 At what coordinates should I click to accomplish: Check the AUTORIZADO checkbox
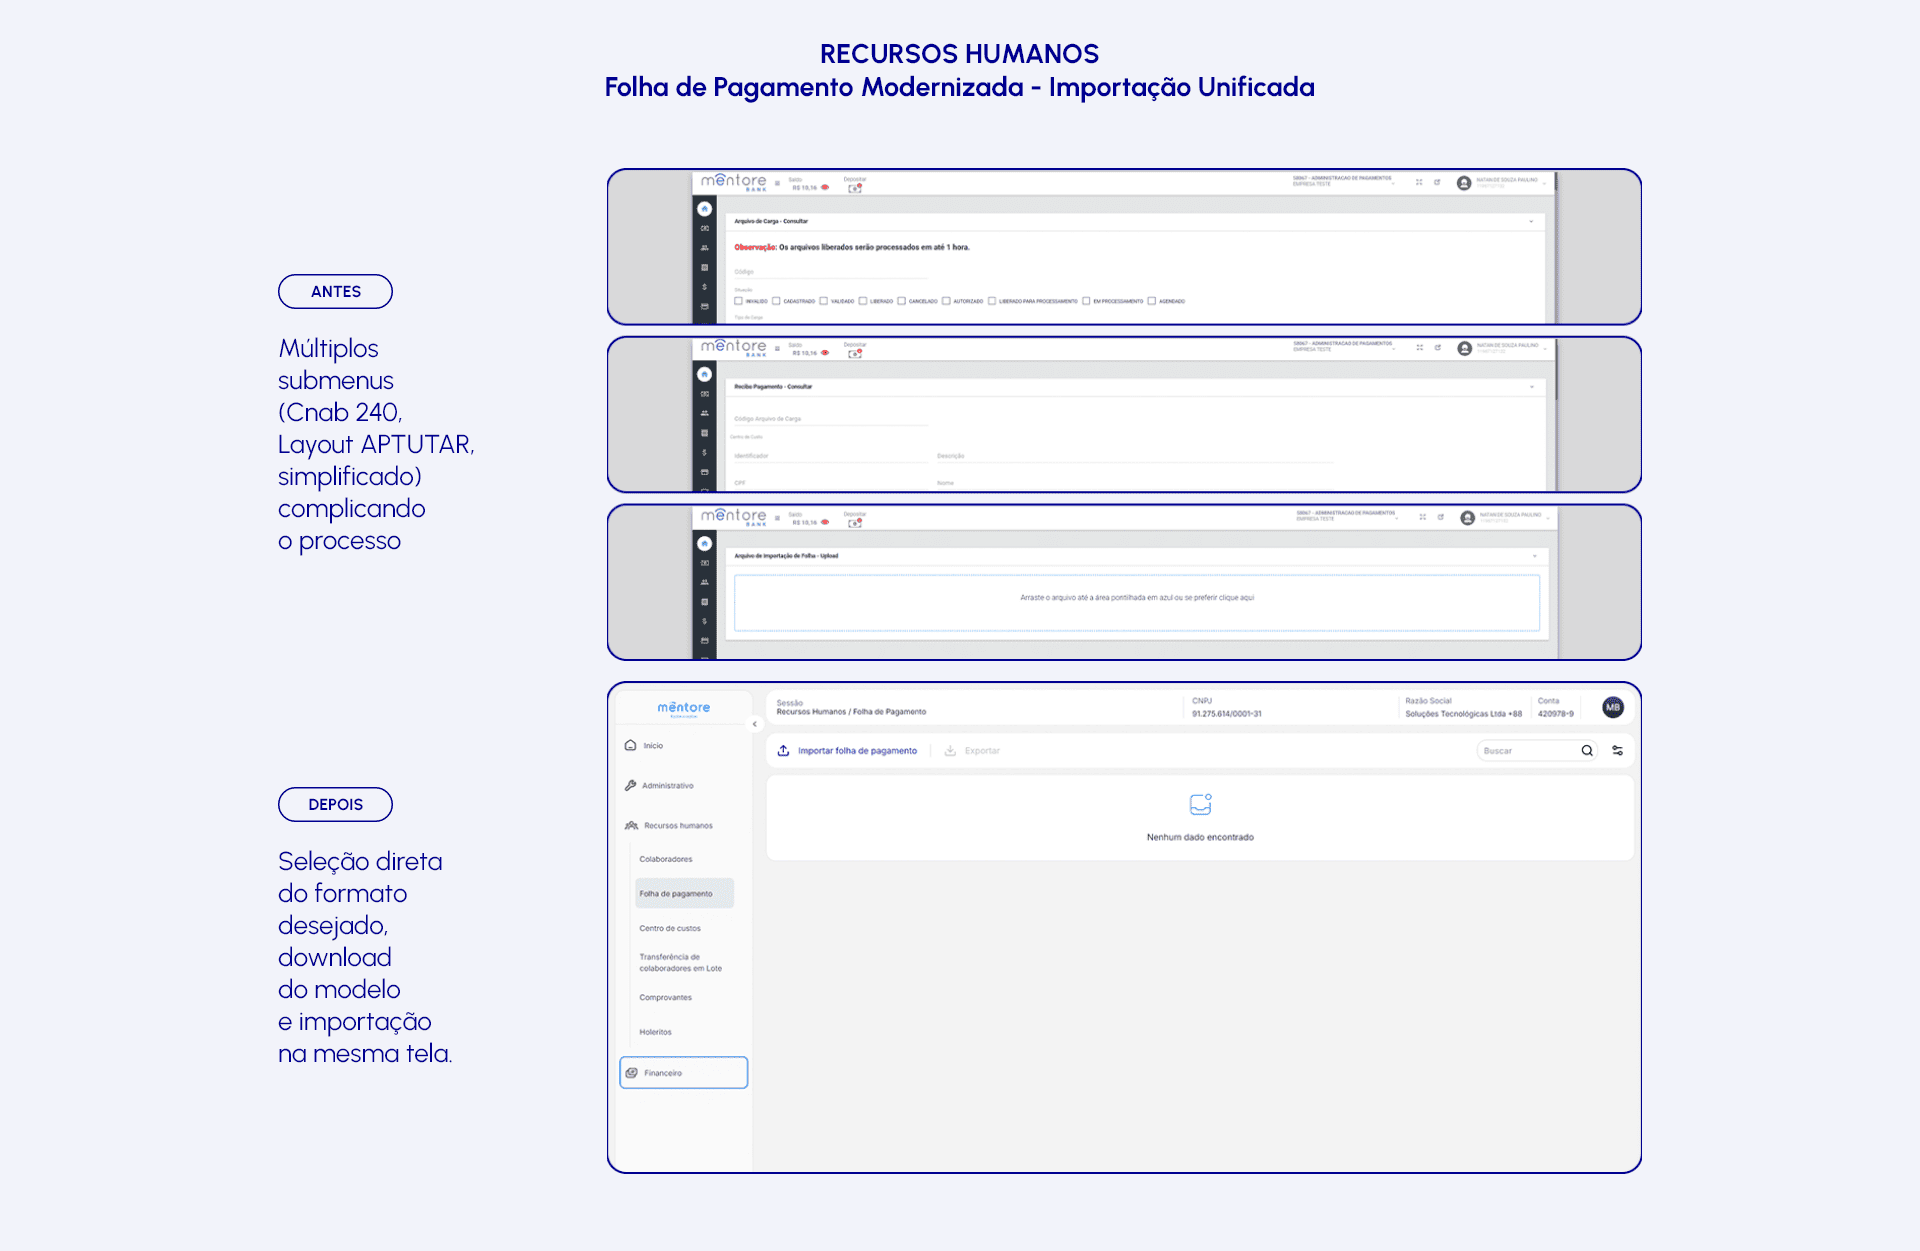[x=945, y=301]
